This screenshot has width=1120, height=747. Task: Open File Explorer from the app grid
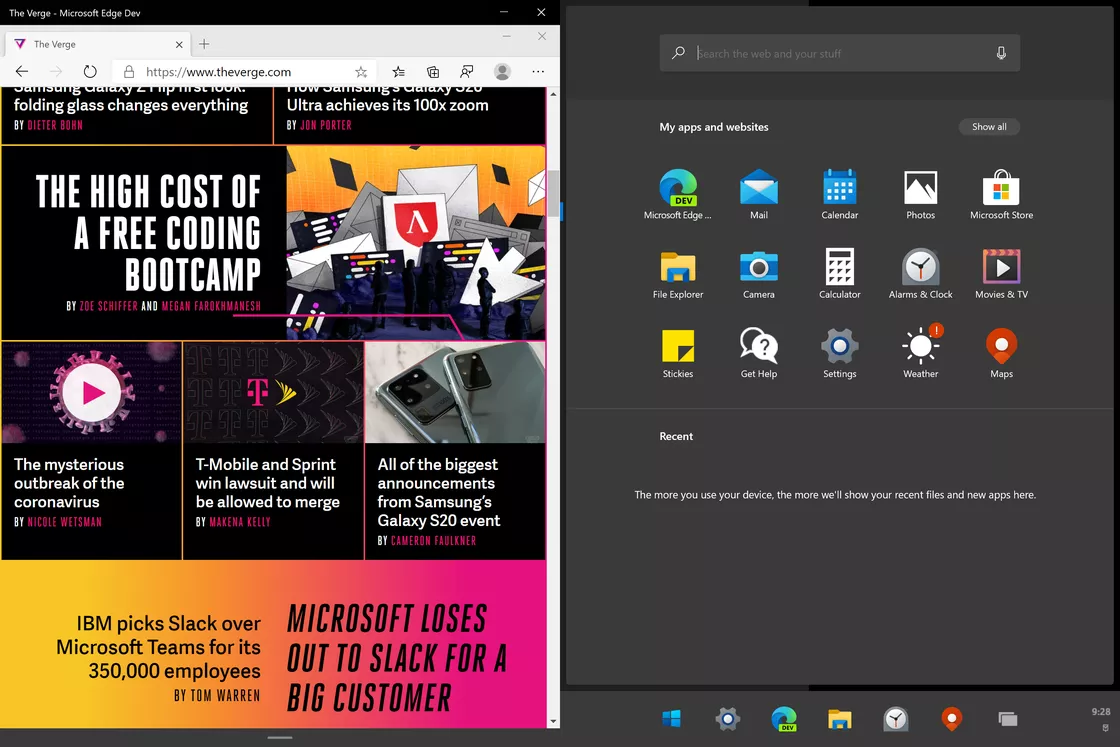click(x=678, y=274)
